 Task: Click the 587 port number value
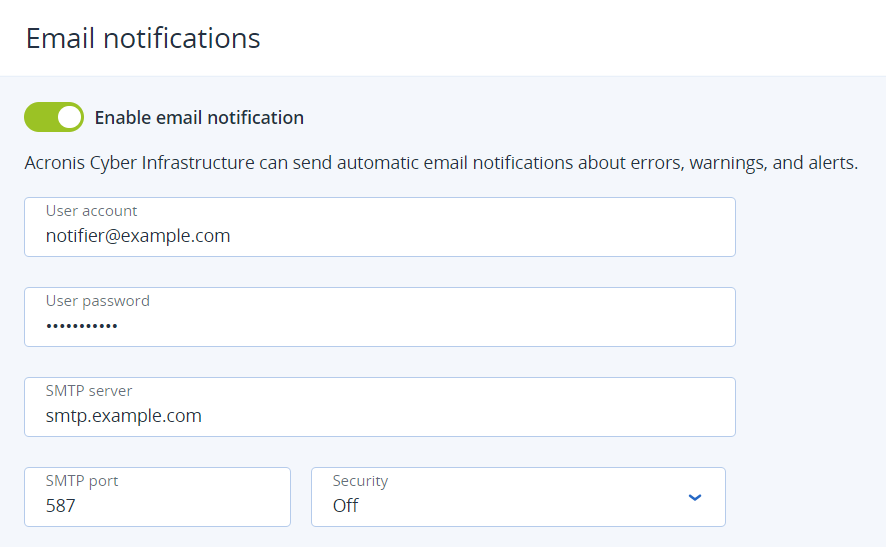[60, 505]
